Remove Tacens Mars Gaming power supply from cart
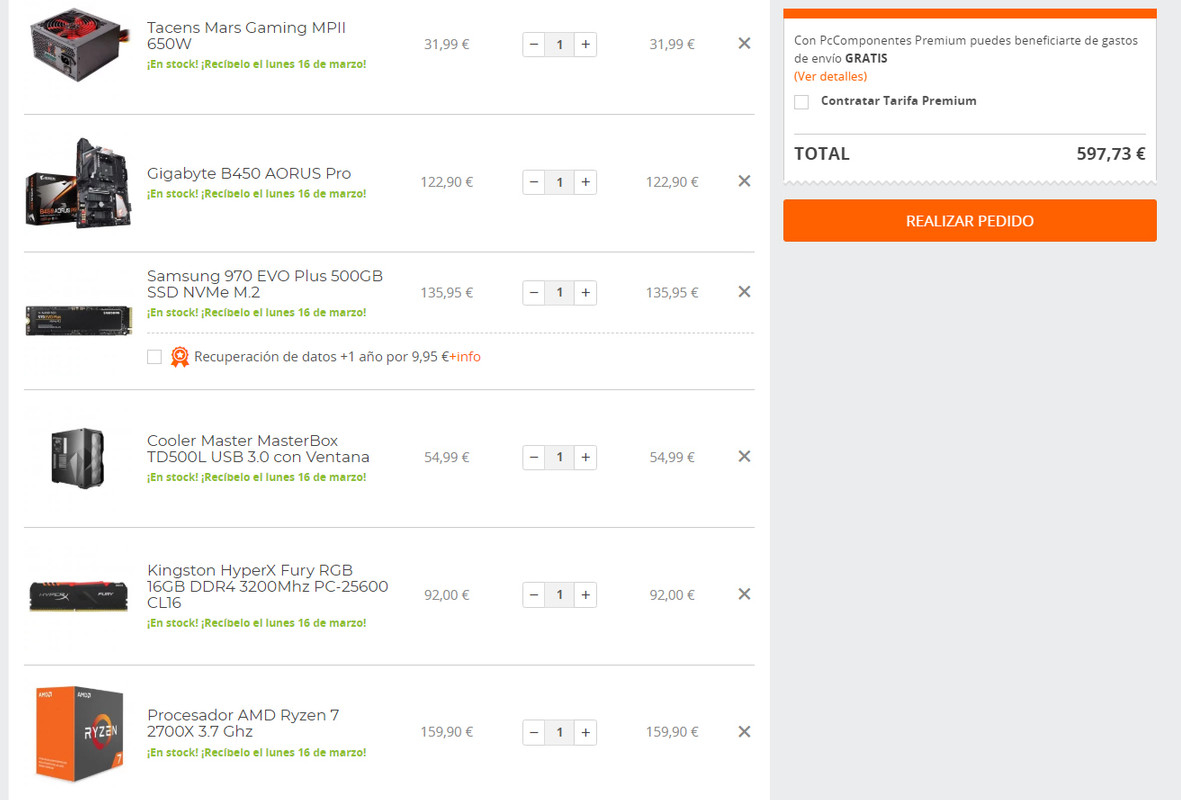 pyautogui.click(x=744, y=44)
